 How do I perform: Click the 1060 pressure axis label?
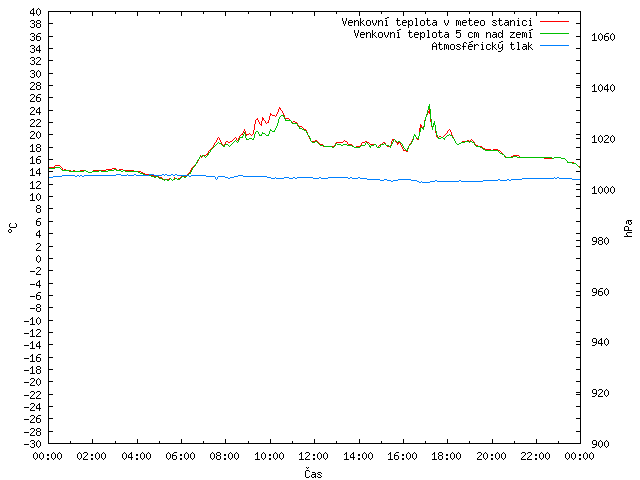603,37
